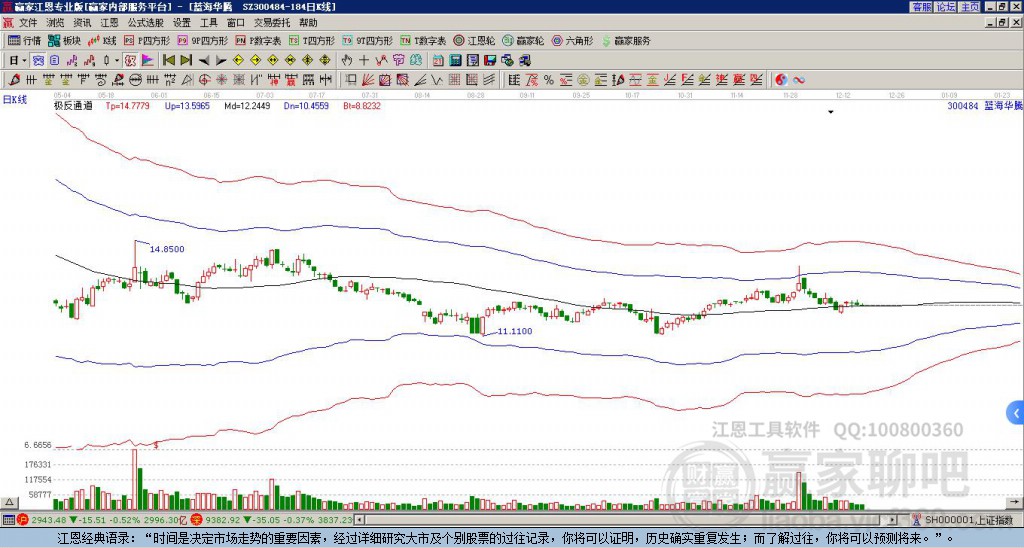Screen dimensions: 1024x548
Task: Click the 300484 stock code label
Action: pyautogui.click(x=963, y=105)
